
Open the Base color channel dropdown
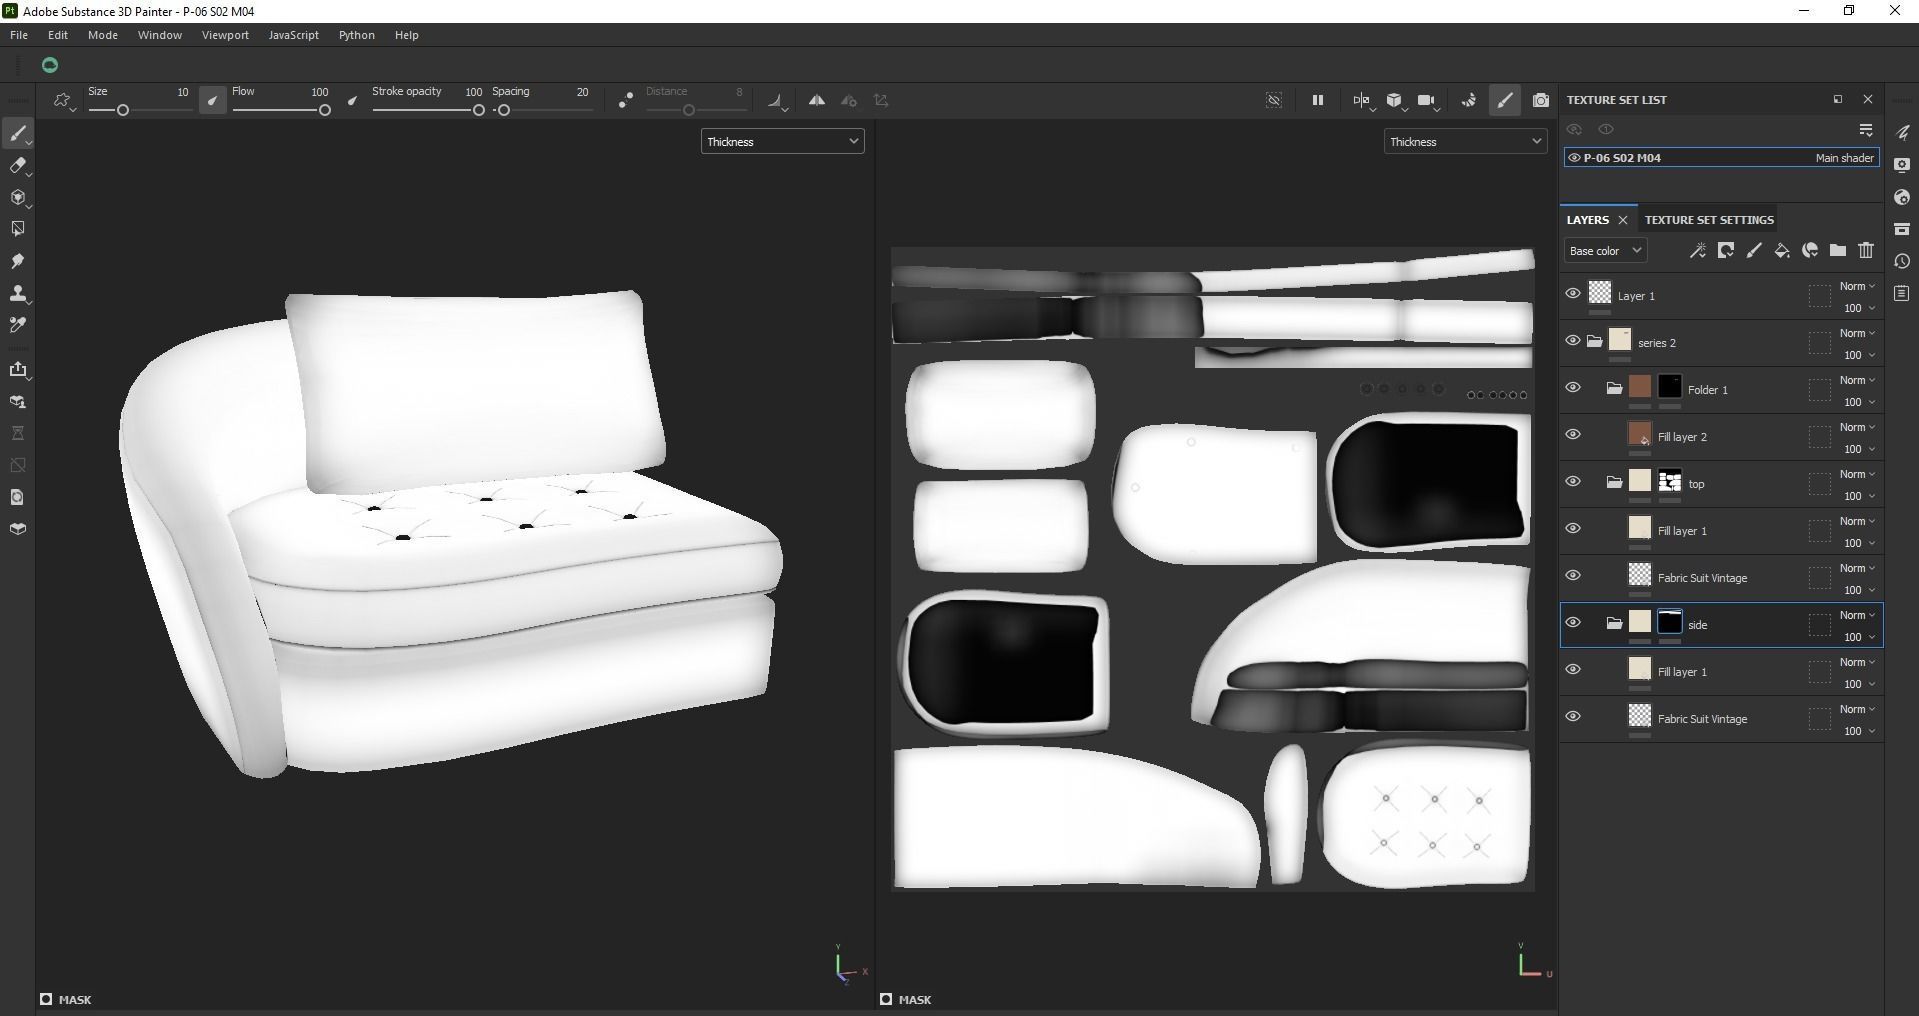[1605, 251]
